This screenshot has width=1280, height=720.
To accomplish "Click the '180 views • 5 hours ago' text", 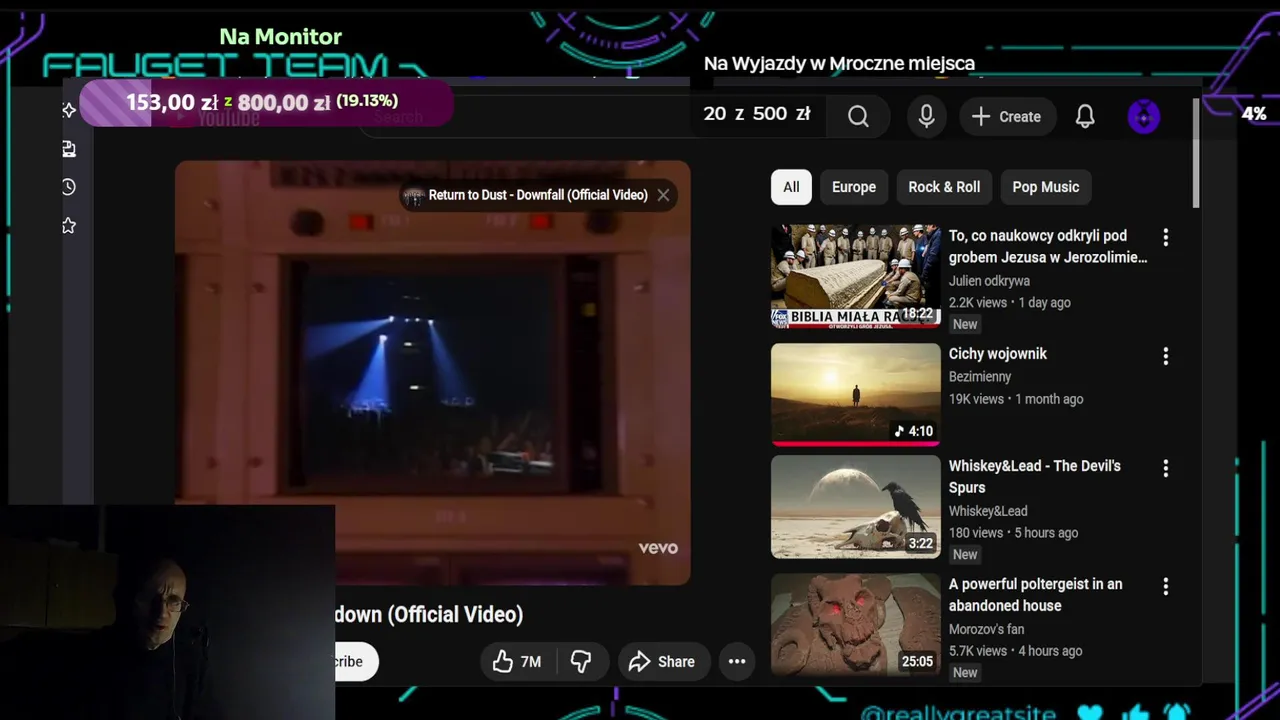I will pyautogui.click(x=1014, y=533).
